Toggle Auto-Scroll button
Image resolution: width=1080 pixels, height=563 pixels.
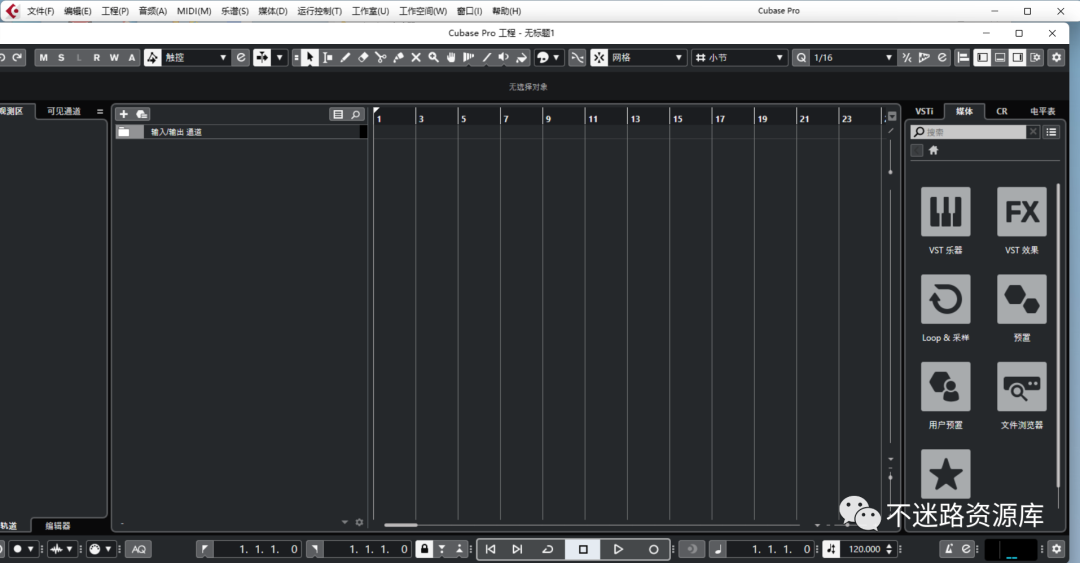[262, 57]
